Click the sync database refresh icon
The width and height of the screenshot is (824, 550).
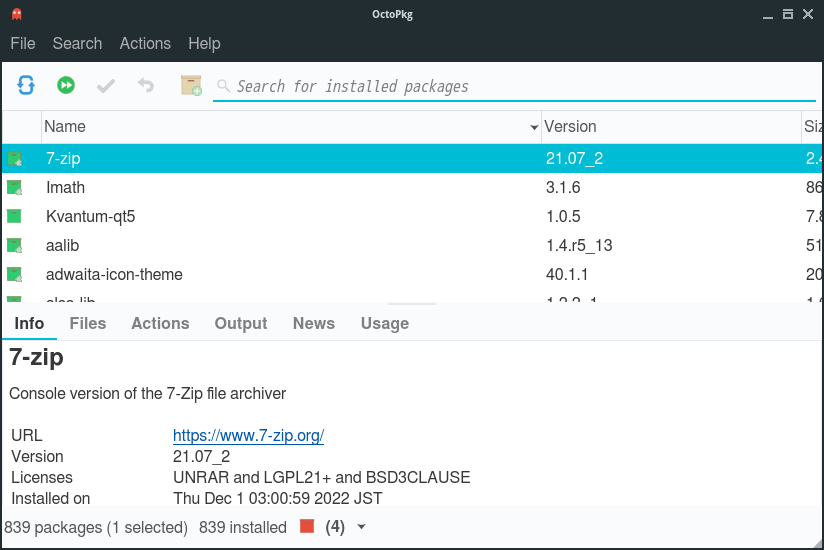(x=26, y=85)
